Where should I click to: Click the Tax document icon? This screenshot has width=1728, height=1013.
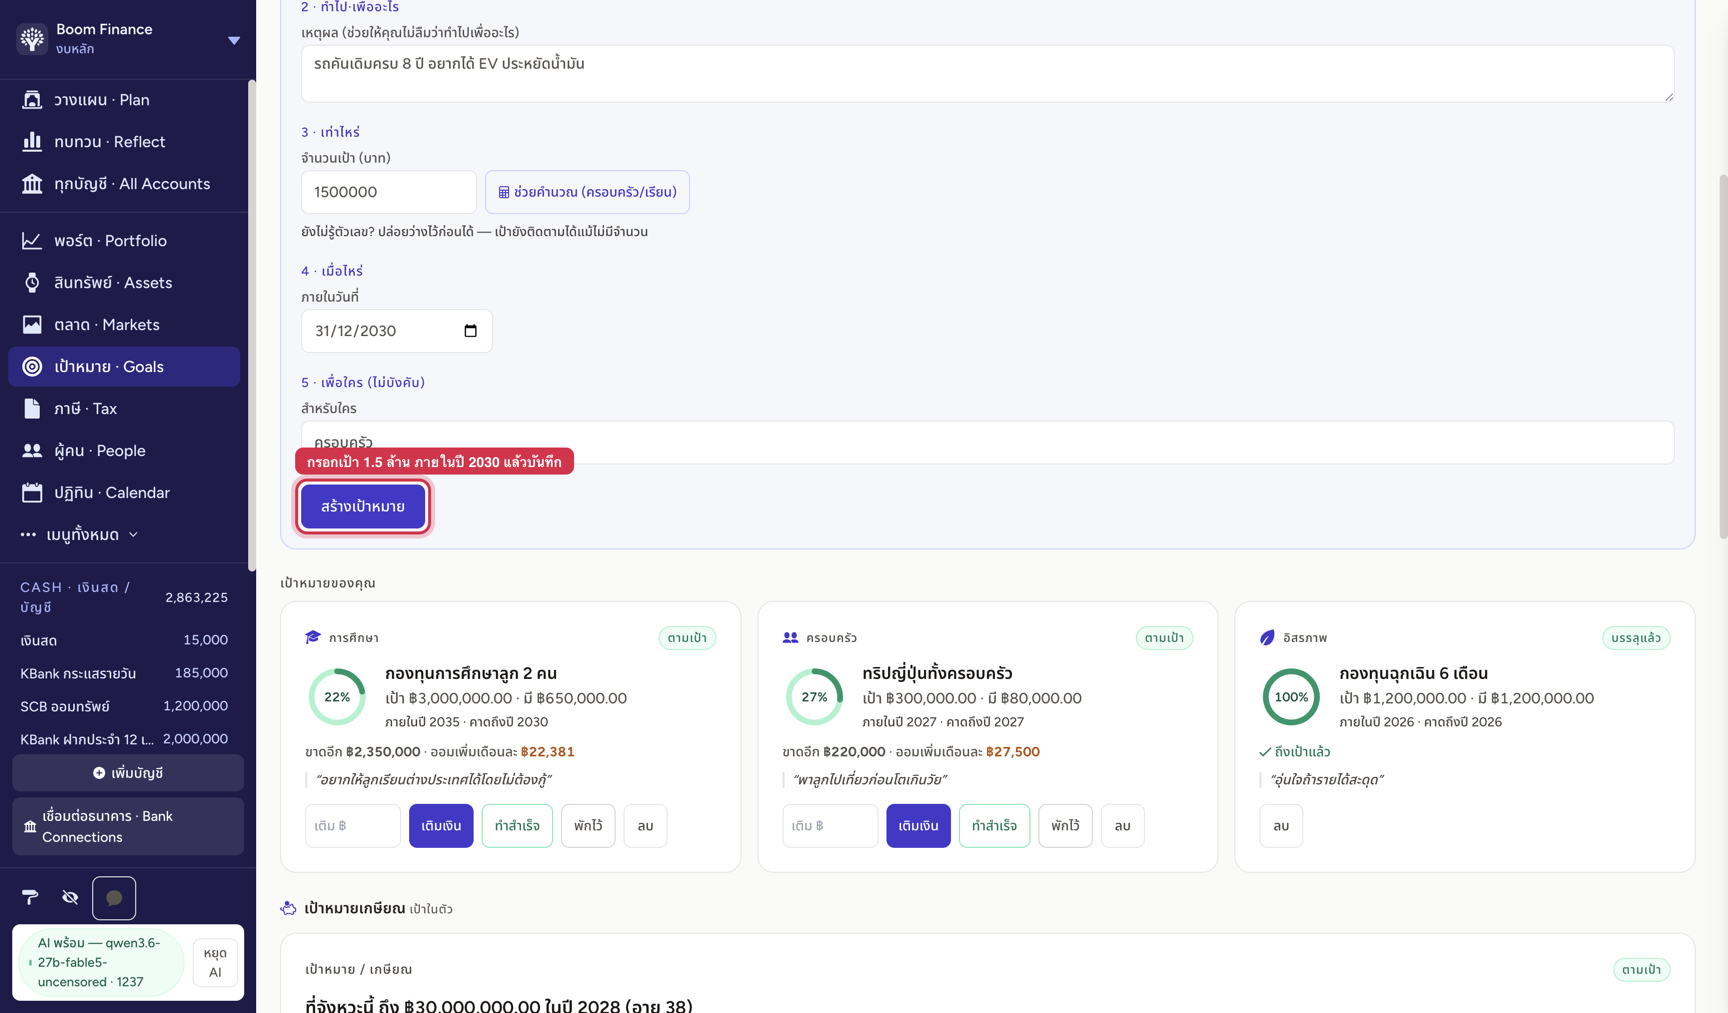pyautogui.click(x=32, y=409)
